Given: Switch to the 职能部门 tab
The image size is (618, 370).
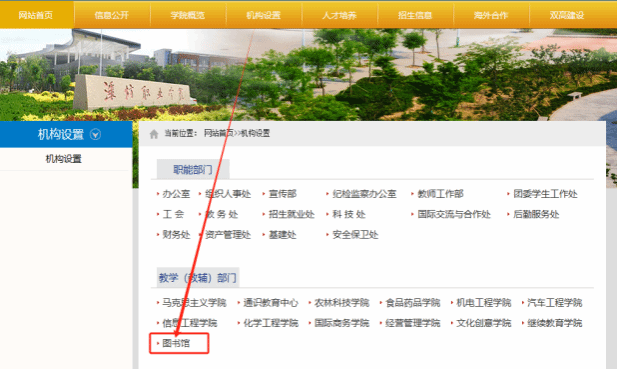Looking at the screenshot, I should (x=193, y=170).
